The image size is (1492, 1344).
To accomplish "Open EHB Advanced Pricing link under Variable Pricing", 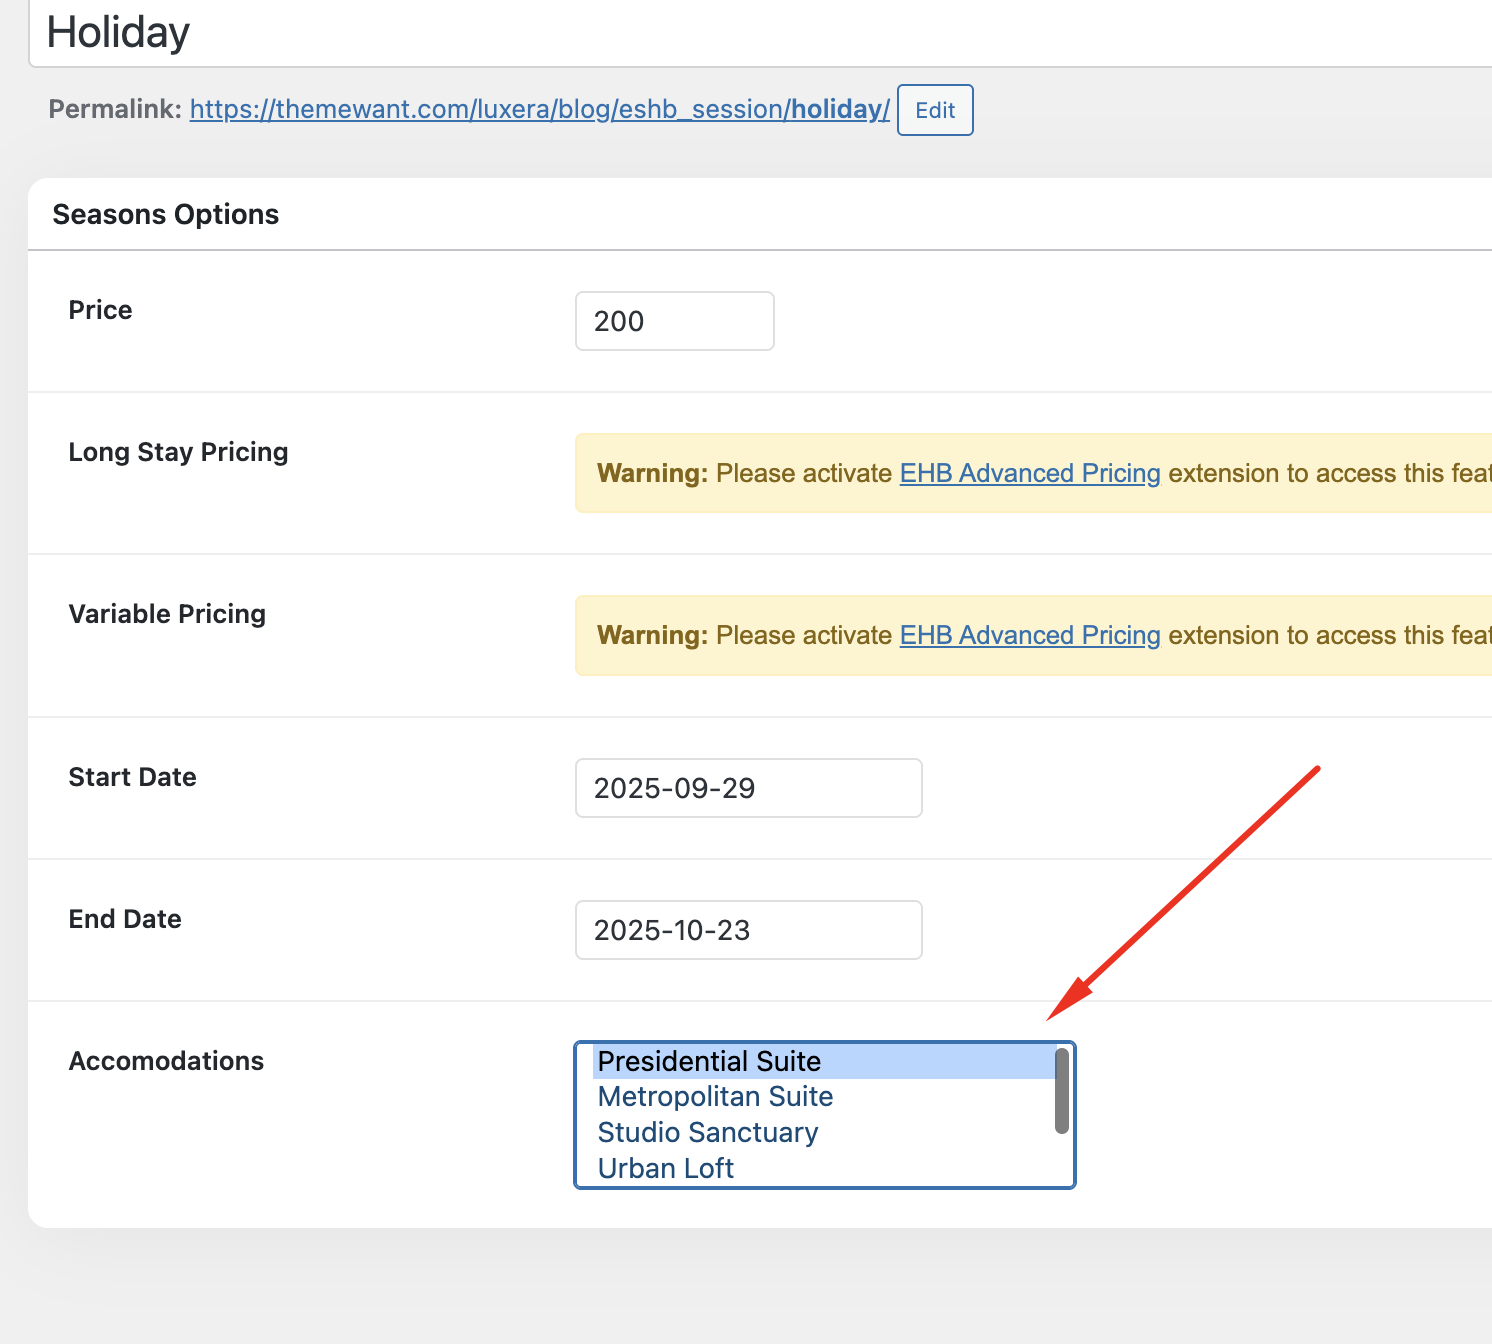I will pos(1029,635).
